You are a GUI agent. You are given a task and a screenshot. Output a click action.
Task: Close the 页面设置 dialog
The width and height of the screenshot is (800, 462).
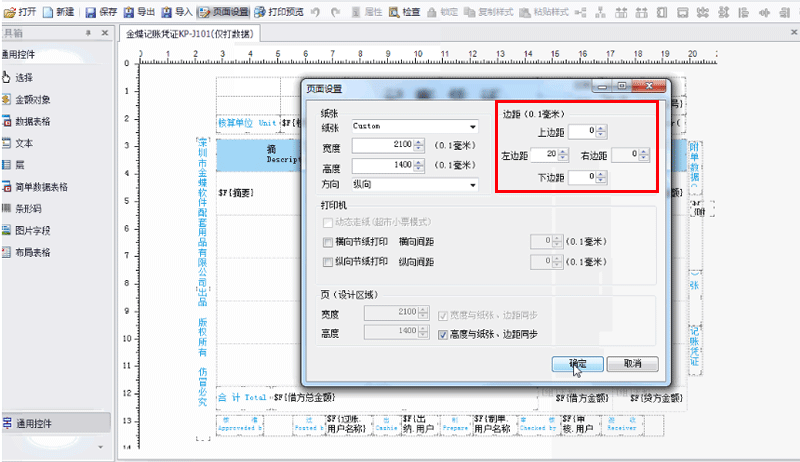[649, 86]
